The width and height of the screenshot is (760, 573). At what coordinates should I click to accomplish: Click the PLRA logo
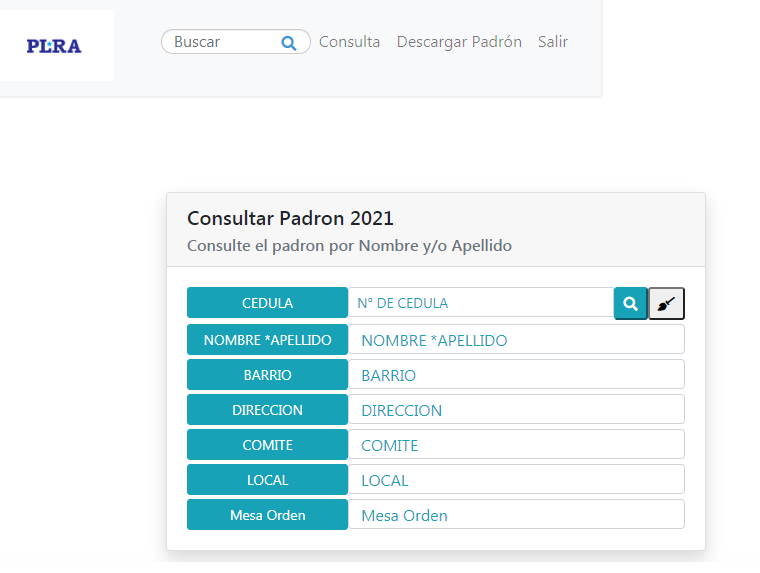pos(54,45)
